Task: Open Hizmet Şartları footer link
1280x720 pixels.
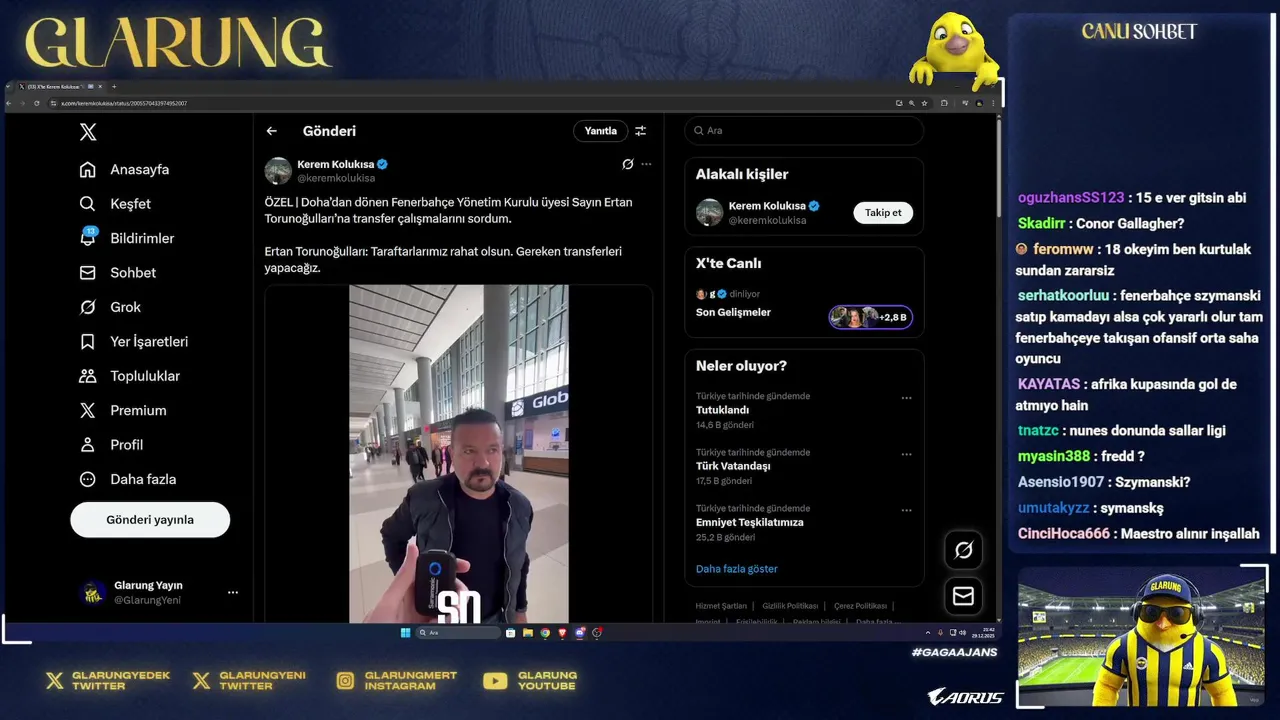Action: coord(721,606)
